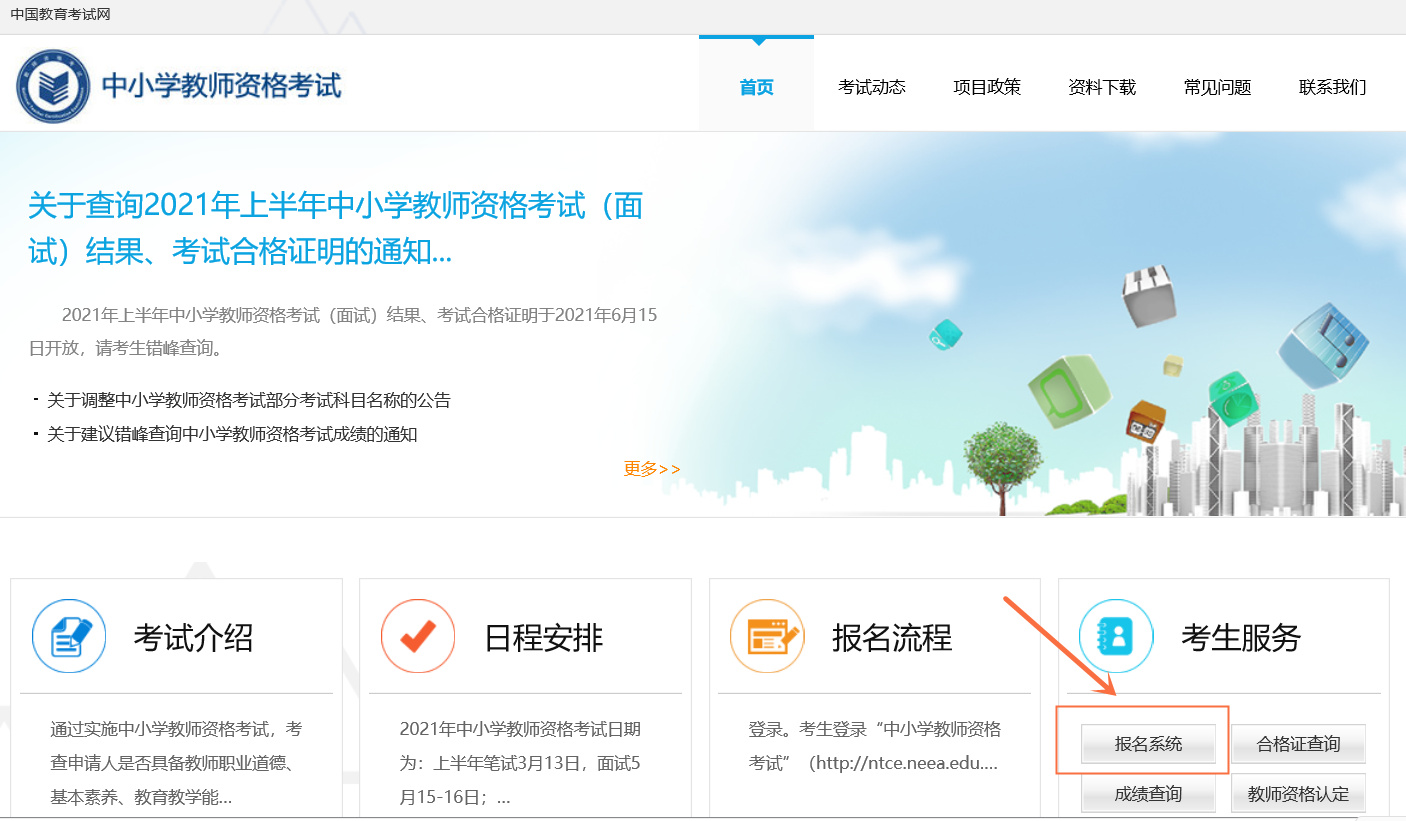The width and height of the screenshot is (1406, 821).
Task: Click the 考生服务 notebook icon
Action: (x=1116, y=637)
